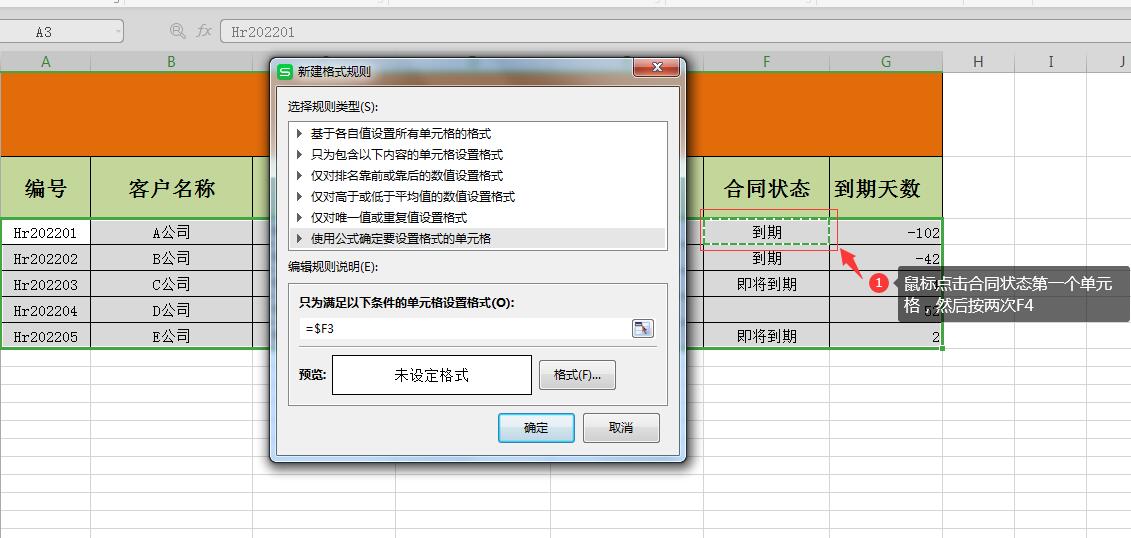Select column I header

click(1050, 62)
